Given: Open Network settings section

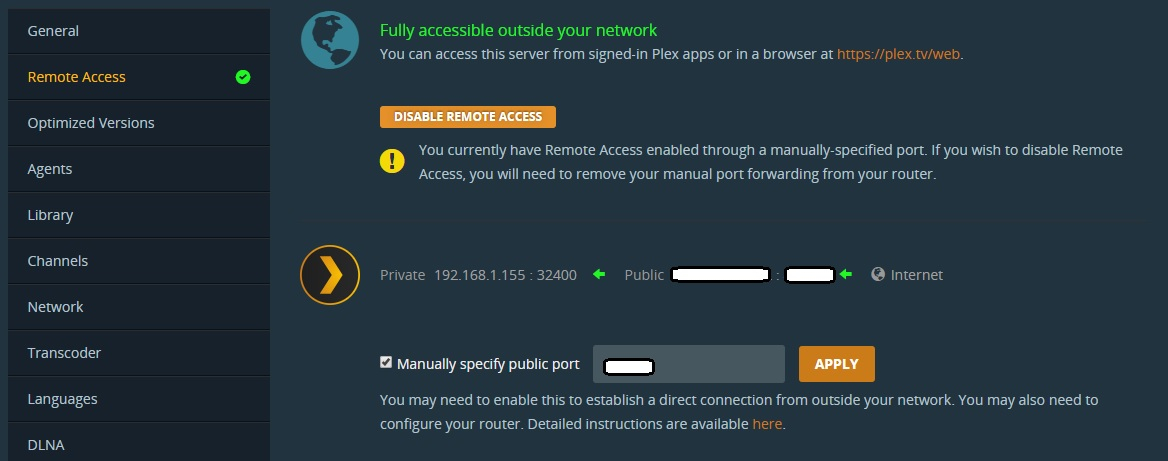Looking at the screenshot, I should pos(139,307).
